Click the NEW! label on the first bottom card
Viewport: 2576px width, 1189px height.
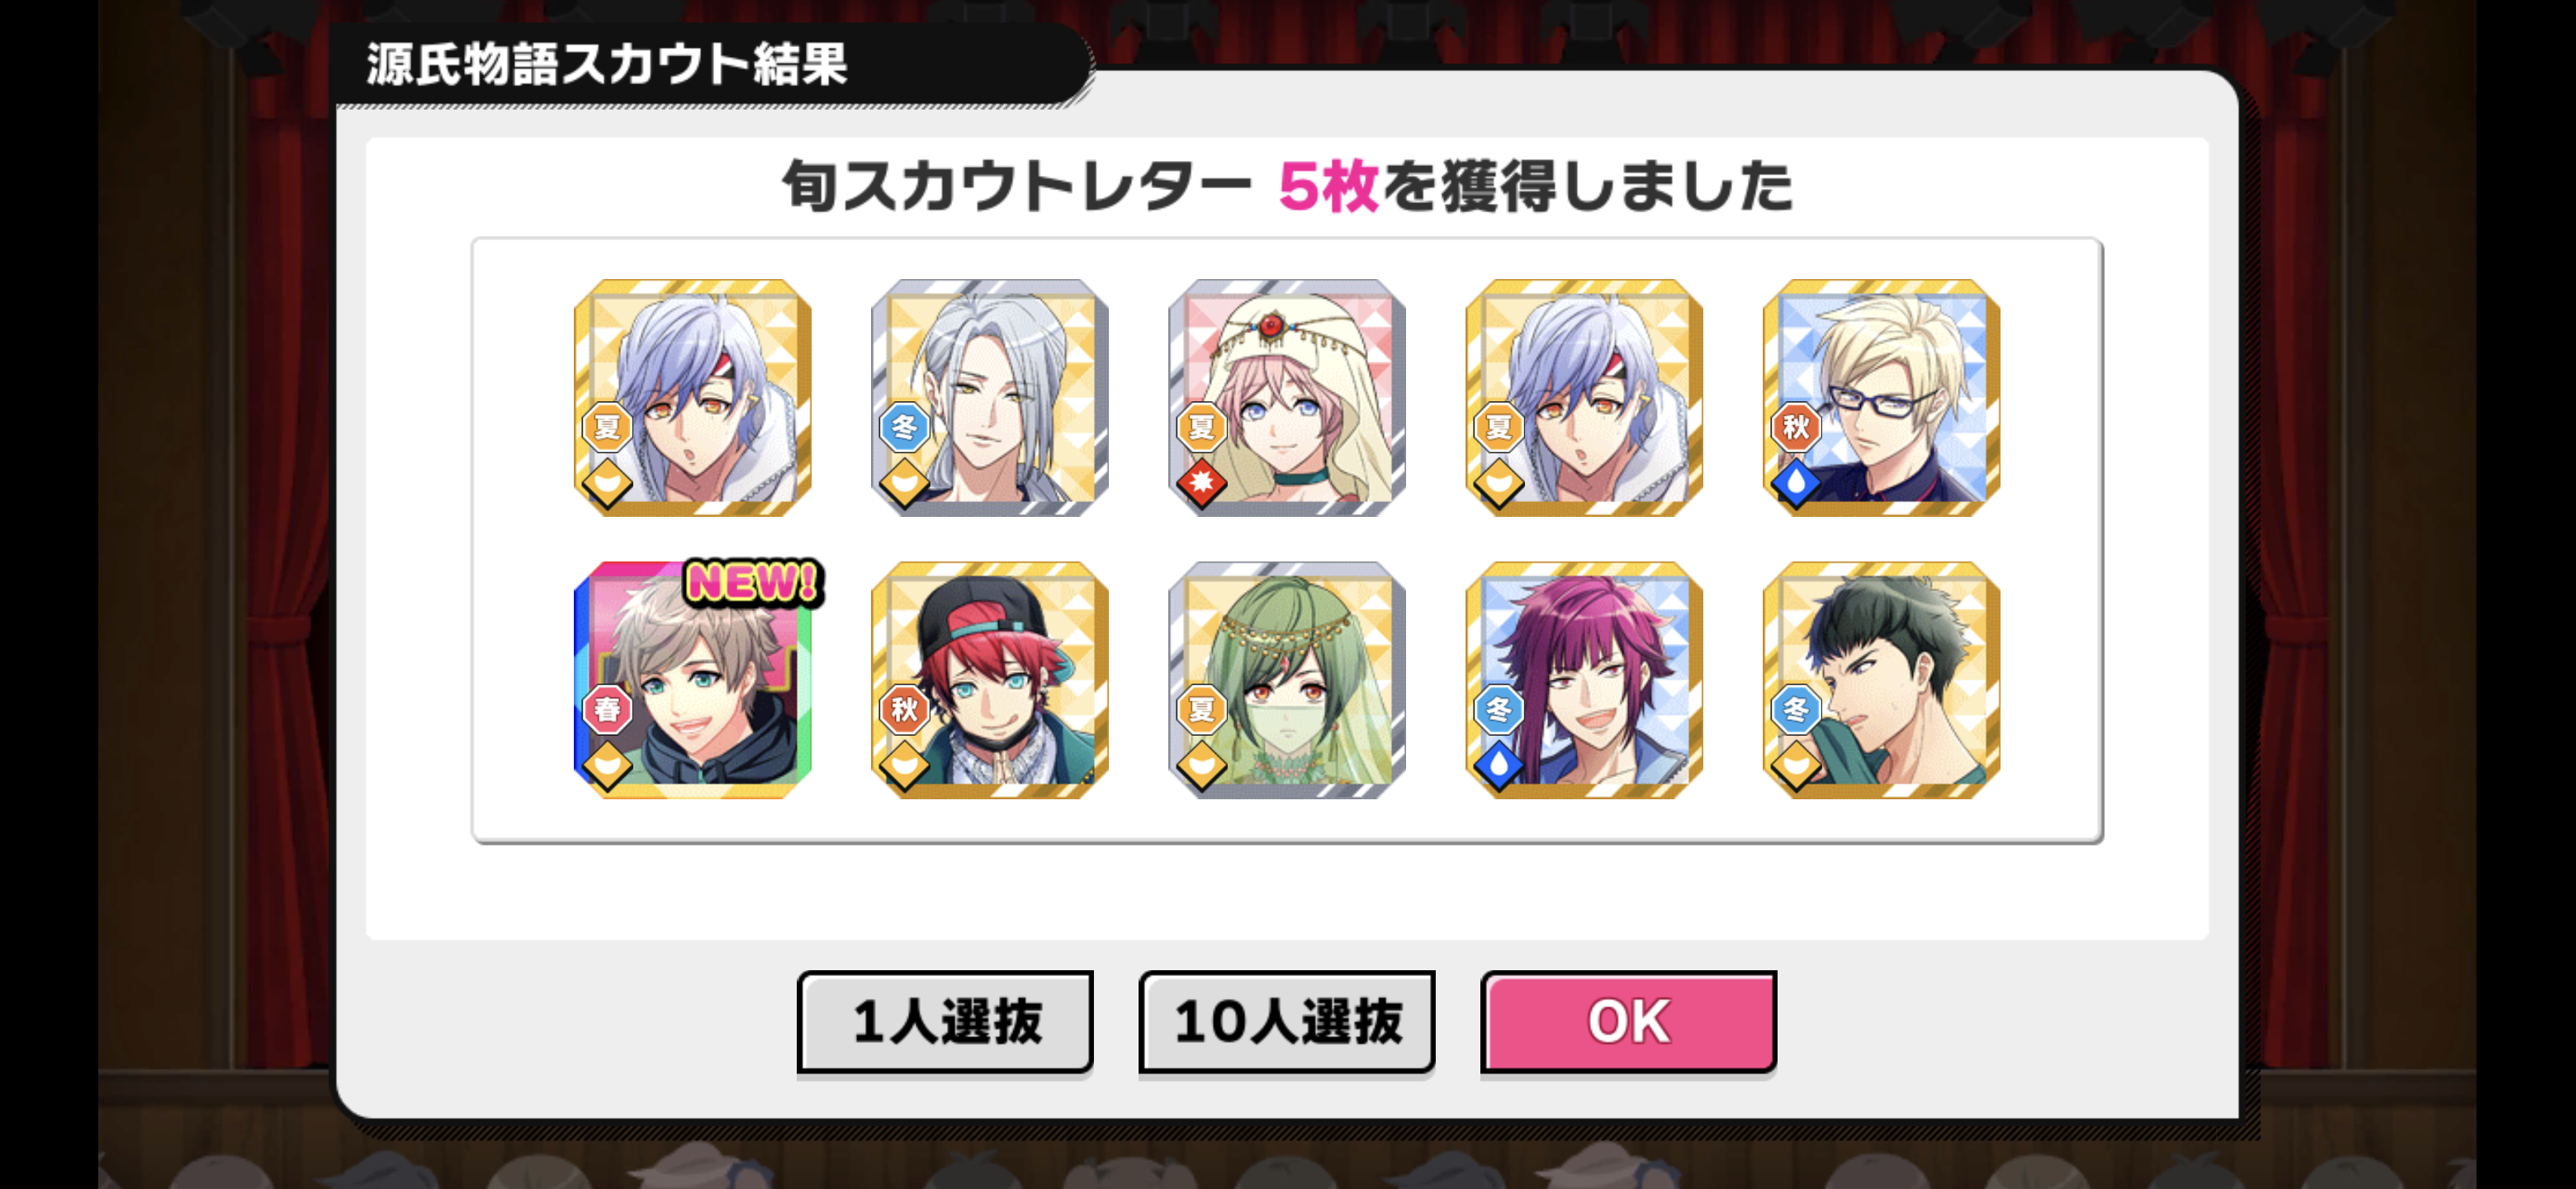tap(754, 582)
